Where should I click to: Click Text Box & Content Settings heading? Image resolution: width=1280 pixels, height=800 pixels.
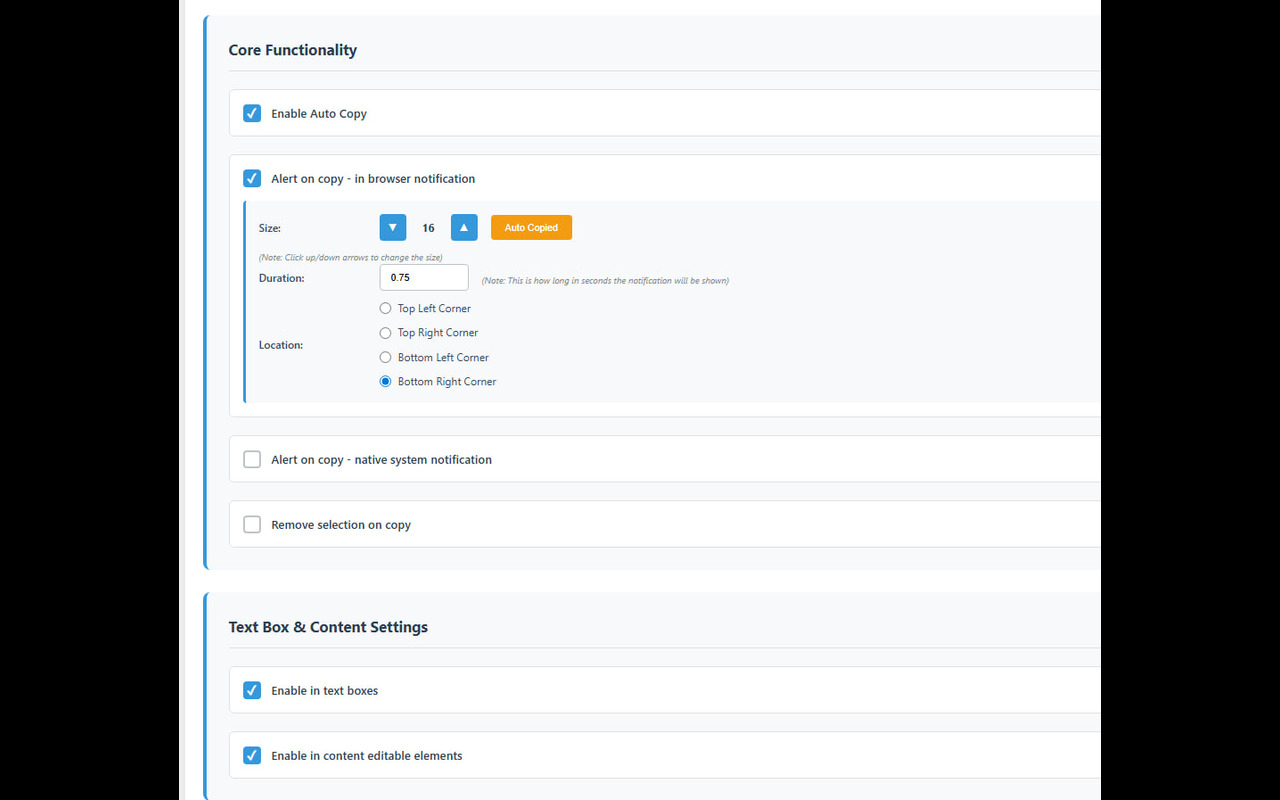pyautogui.click(x=328, y=627)
